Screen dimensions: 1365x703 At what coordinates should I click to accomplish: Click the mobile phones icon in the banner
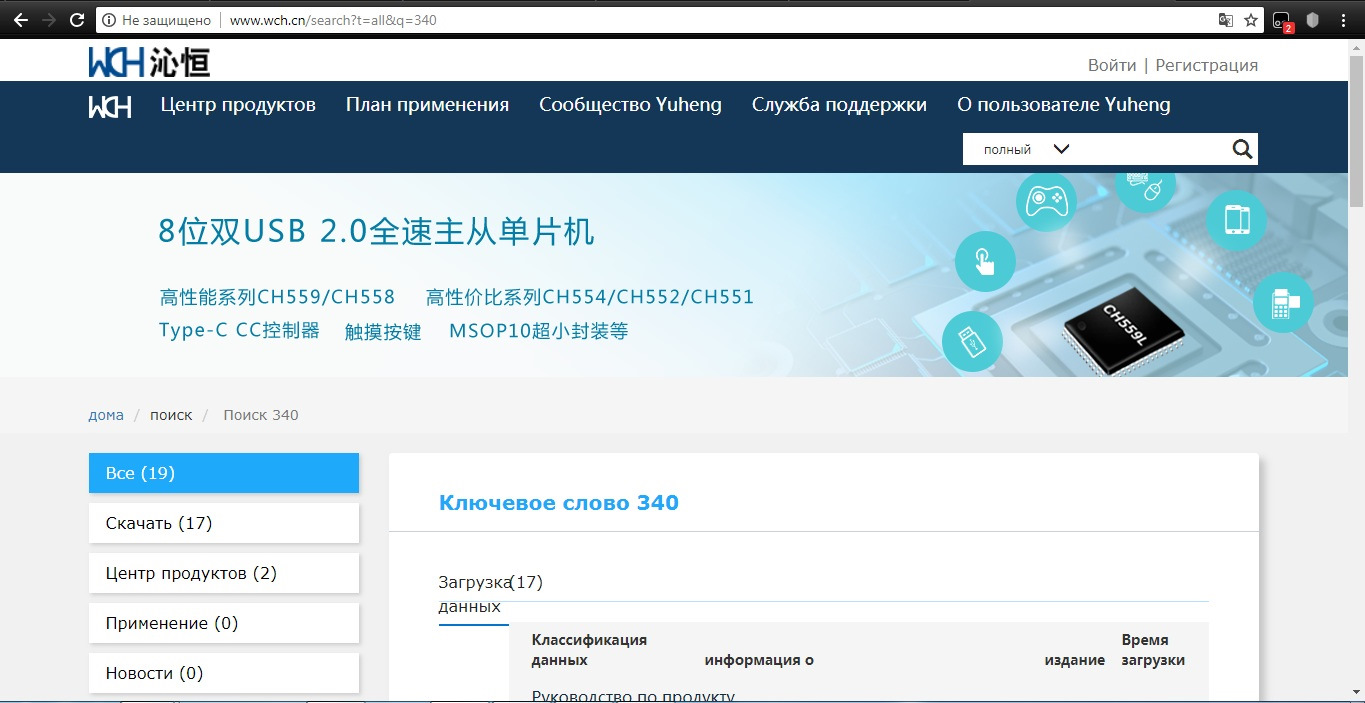coord(1237,220)
